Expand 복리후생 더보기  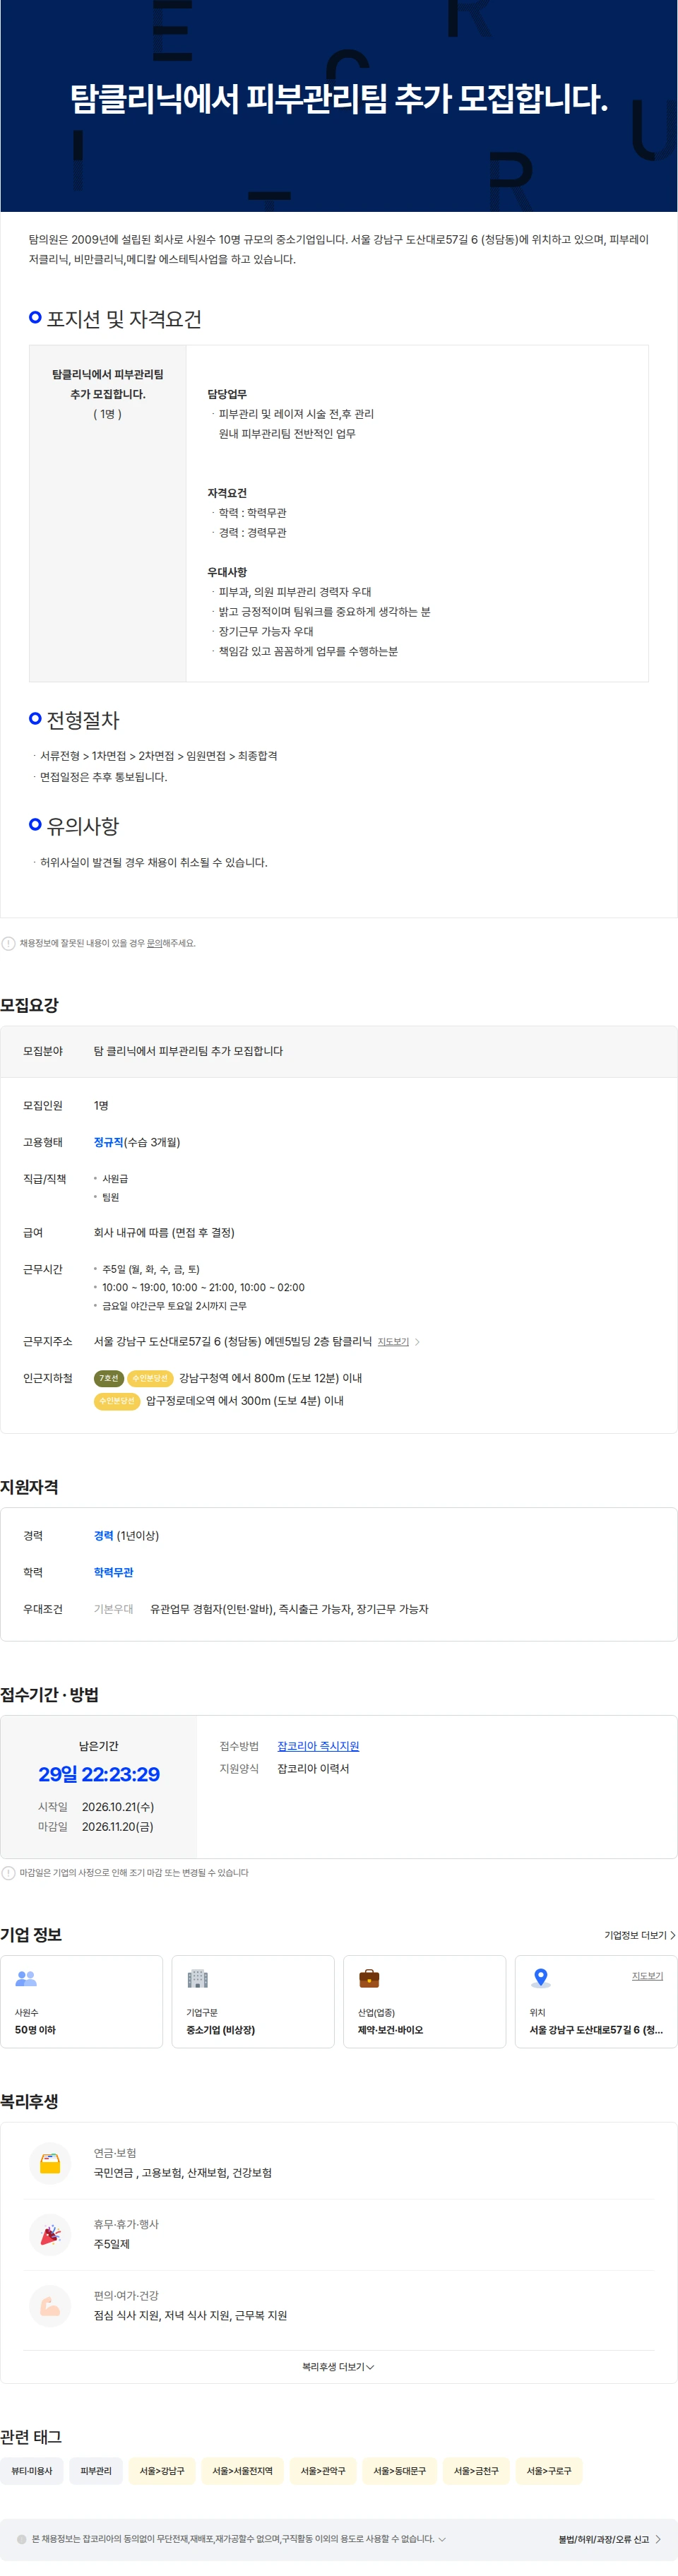(x=338, y=2367)
